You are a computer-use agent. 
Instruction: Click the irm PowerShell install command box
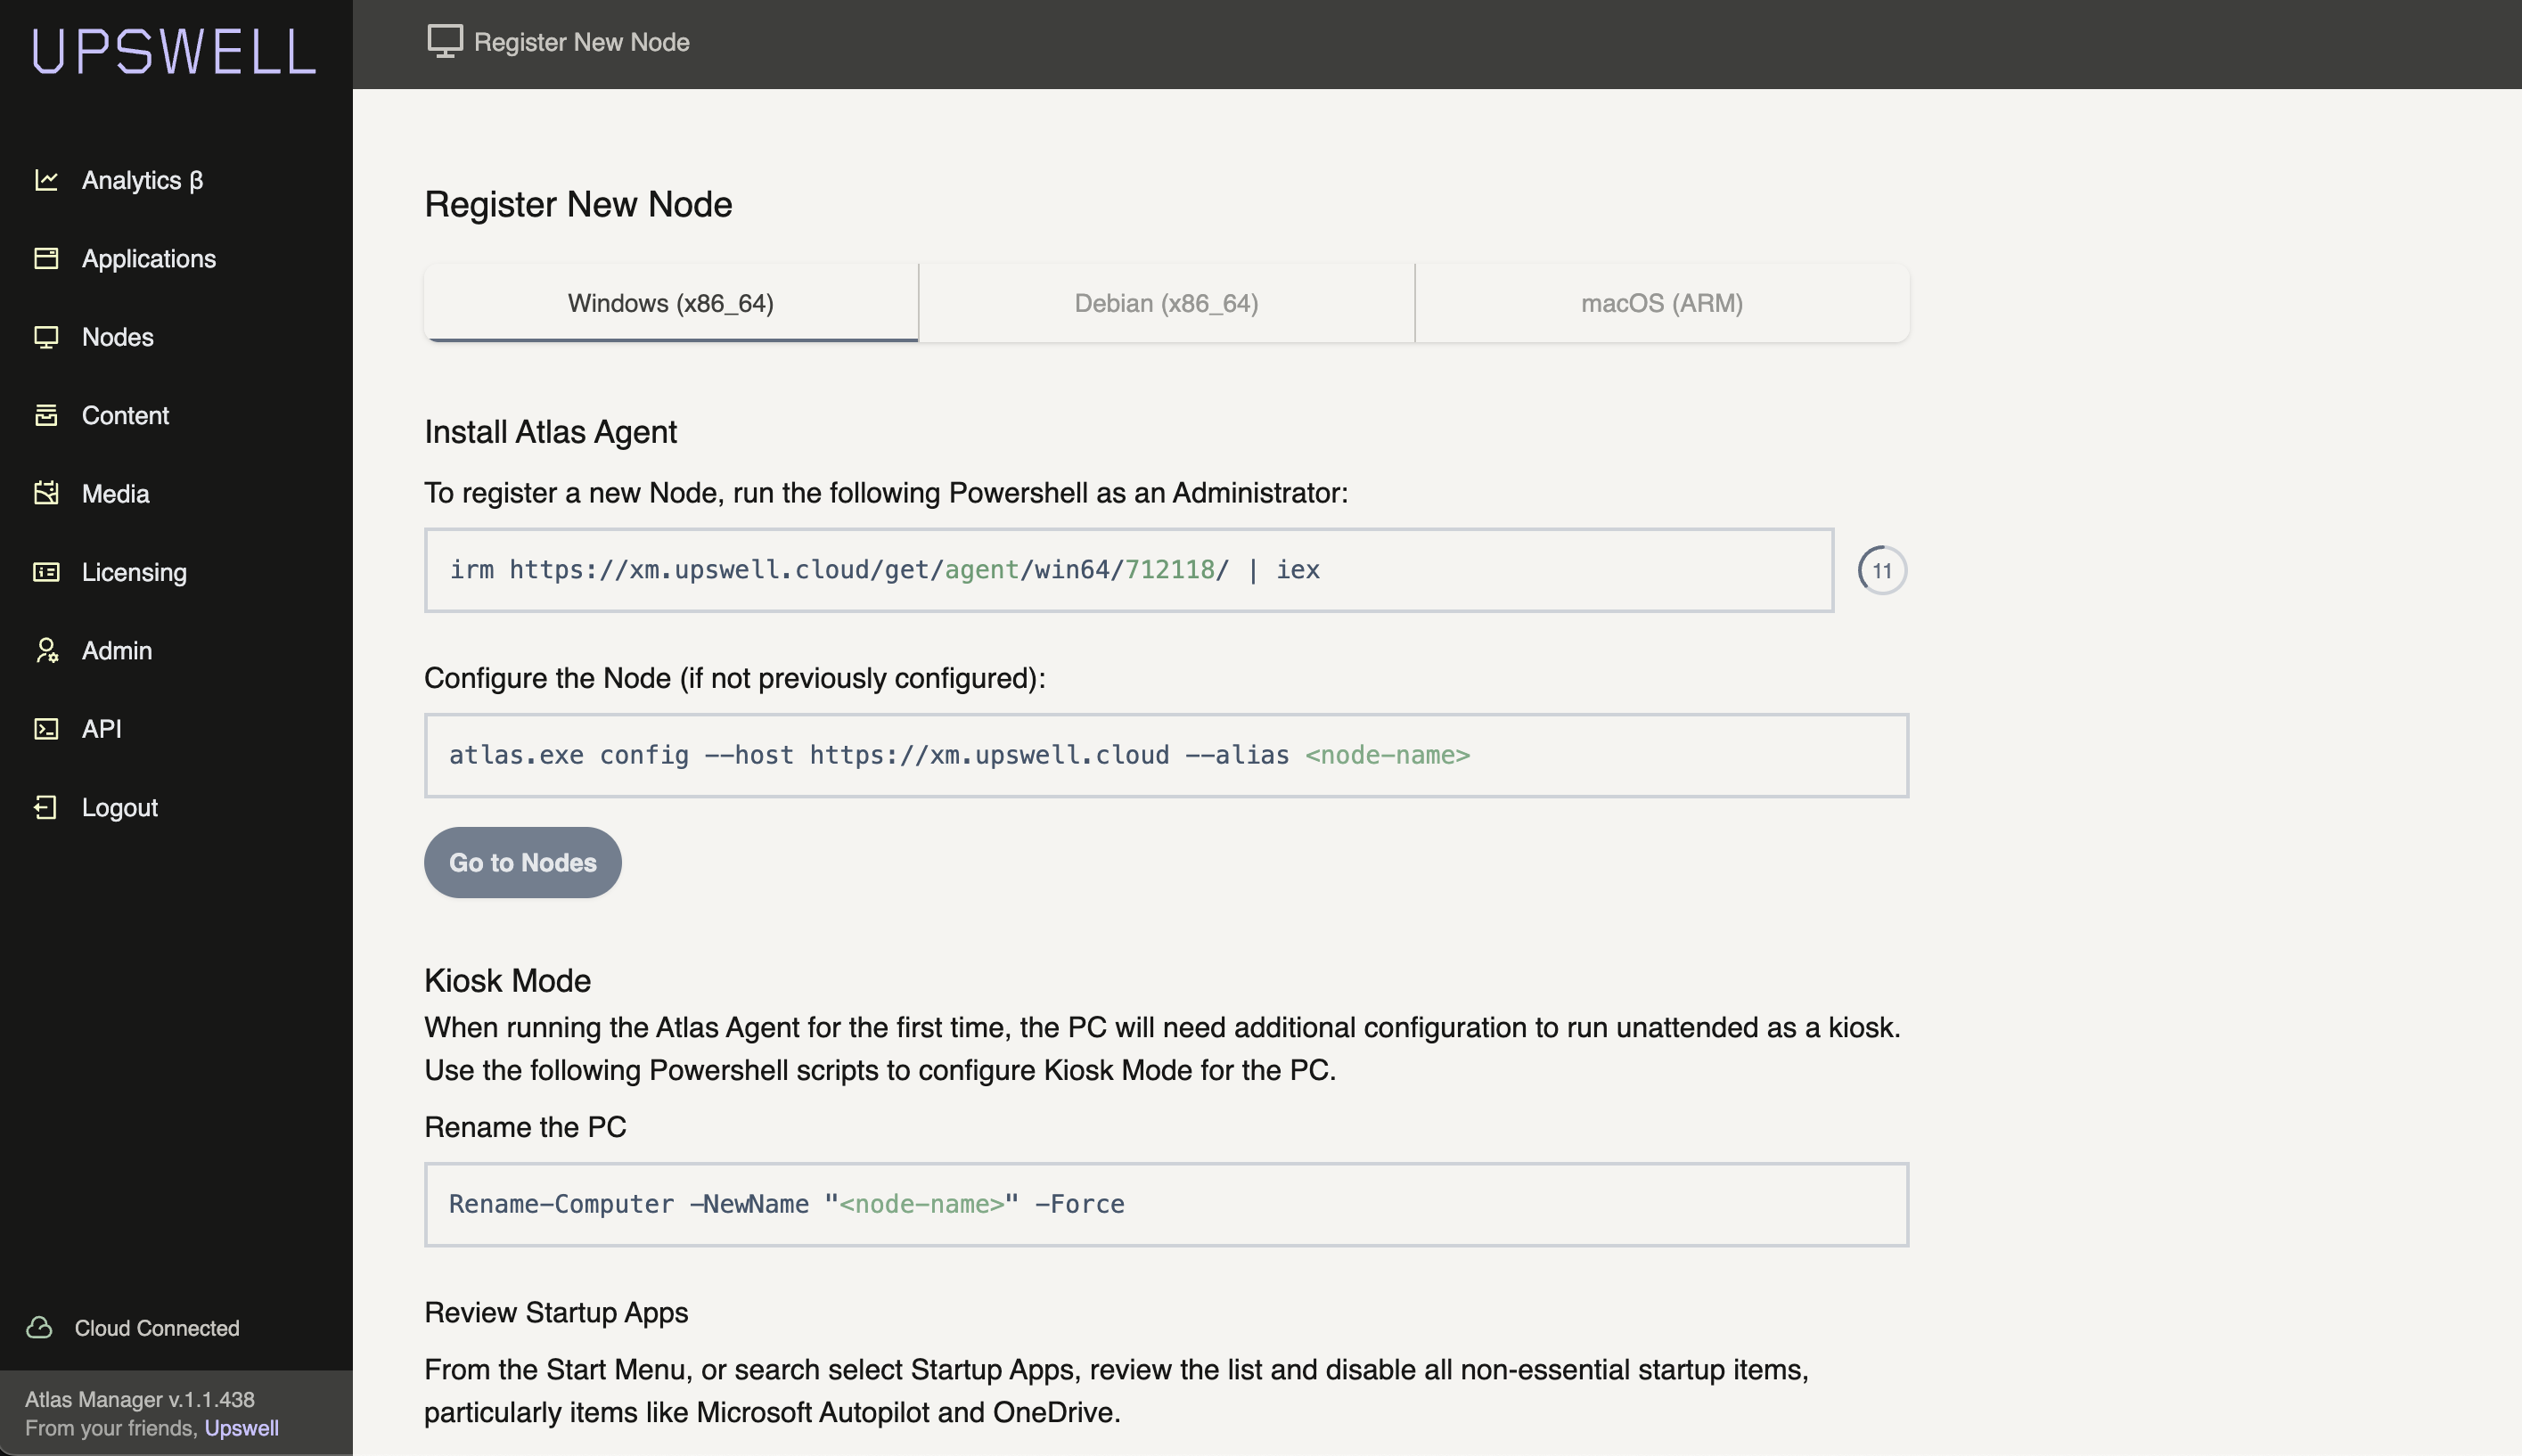point(1128,570)
